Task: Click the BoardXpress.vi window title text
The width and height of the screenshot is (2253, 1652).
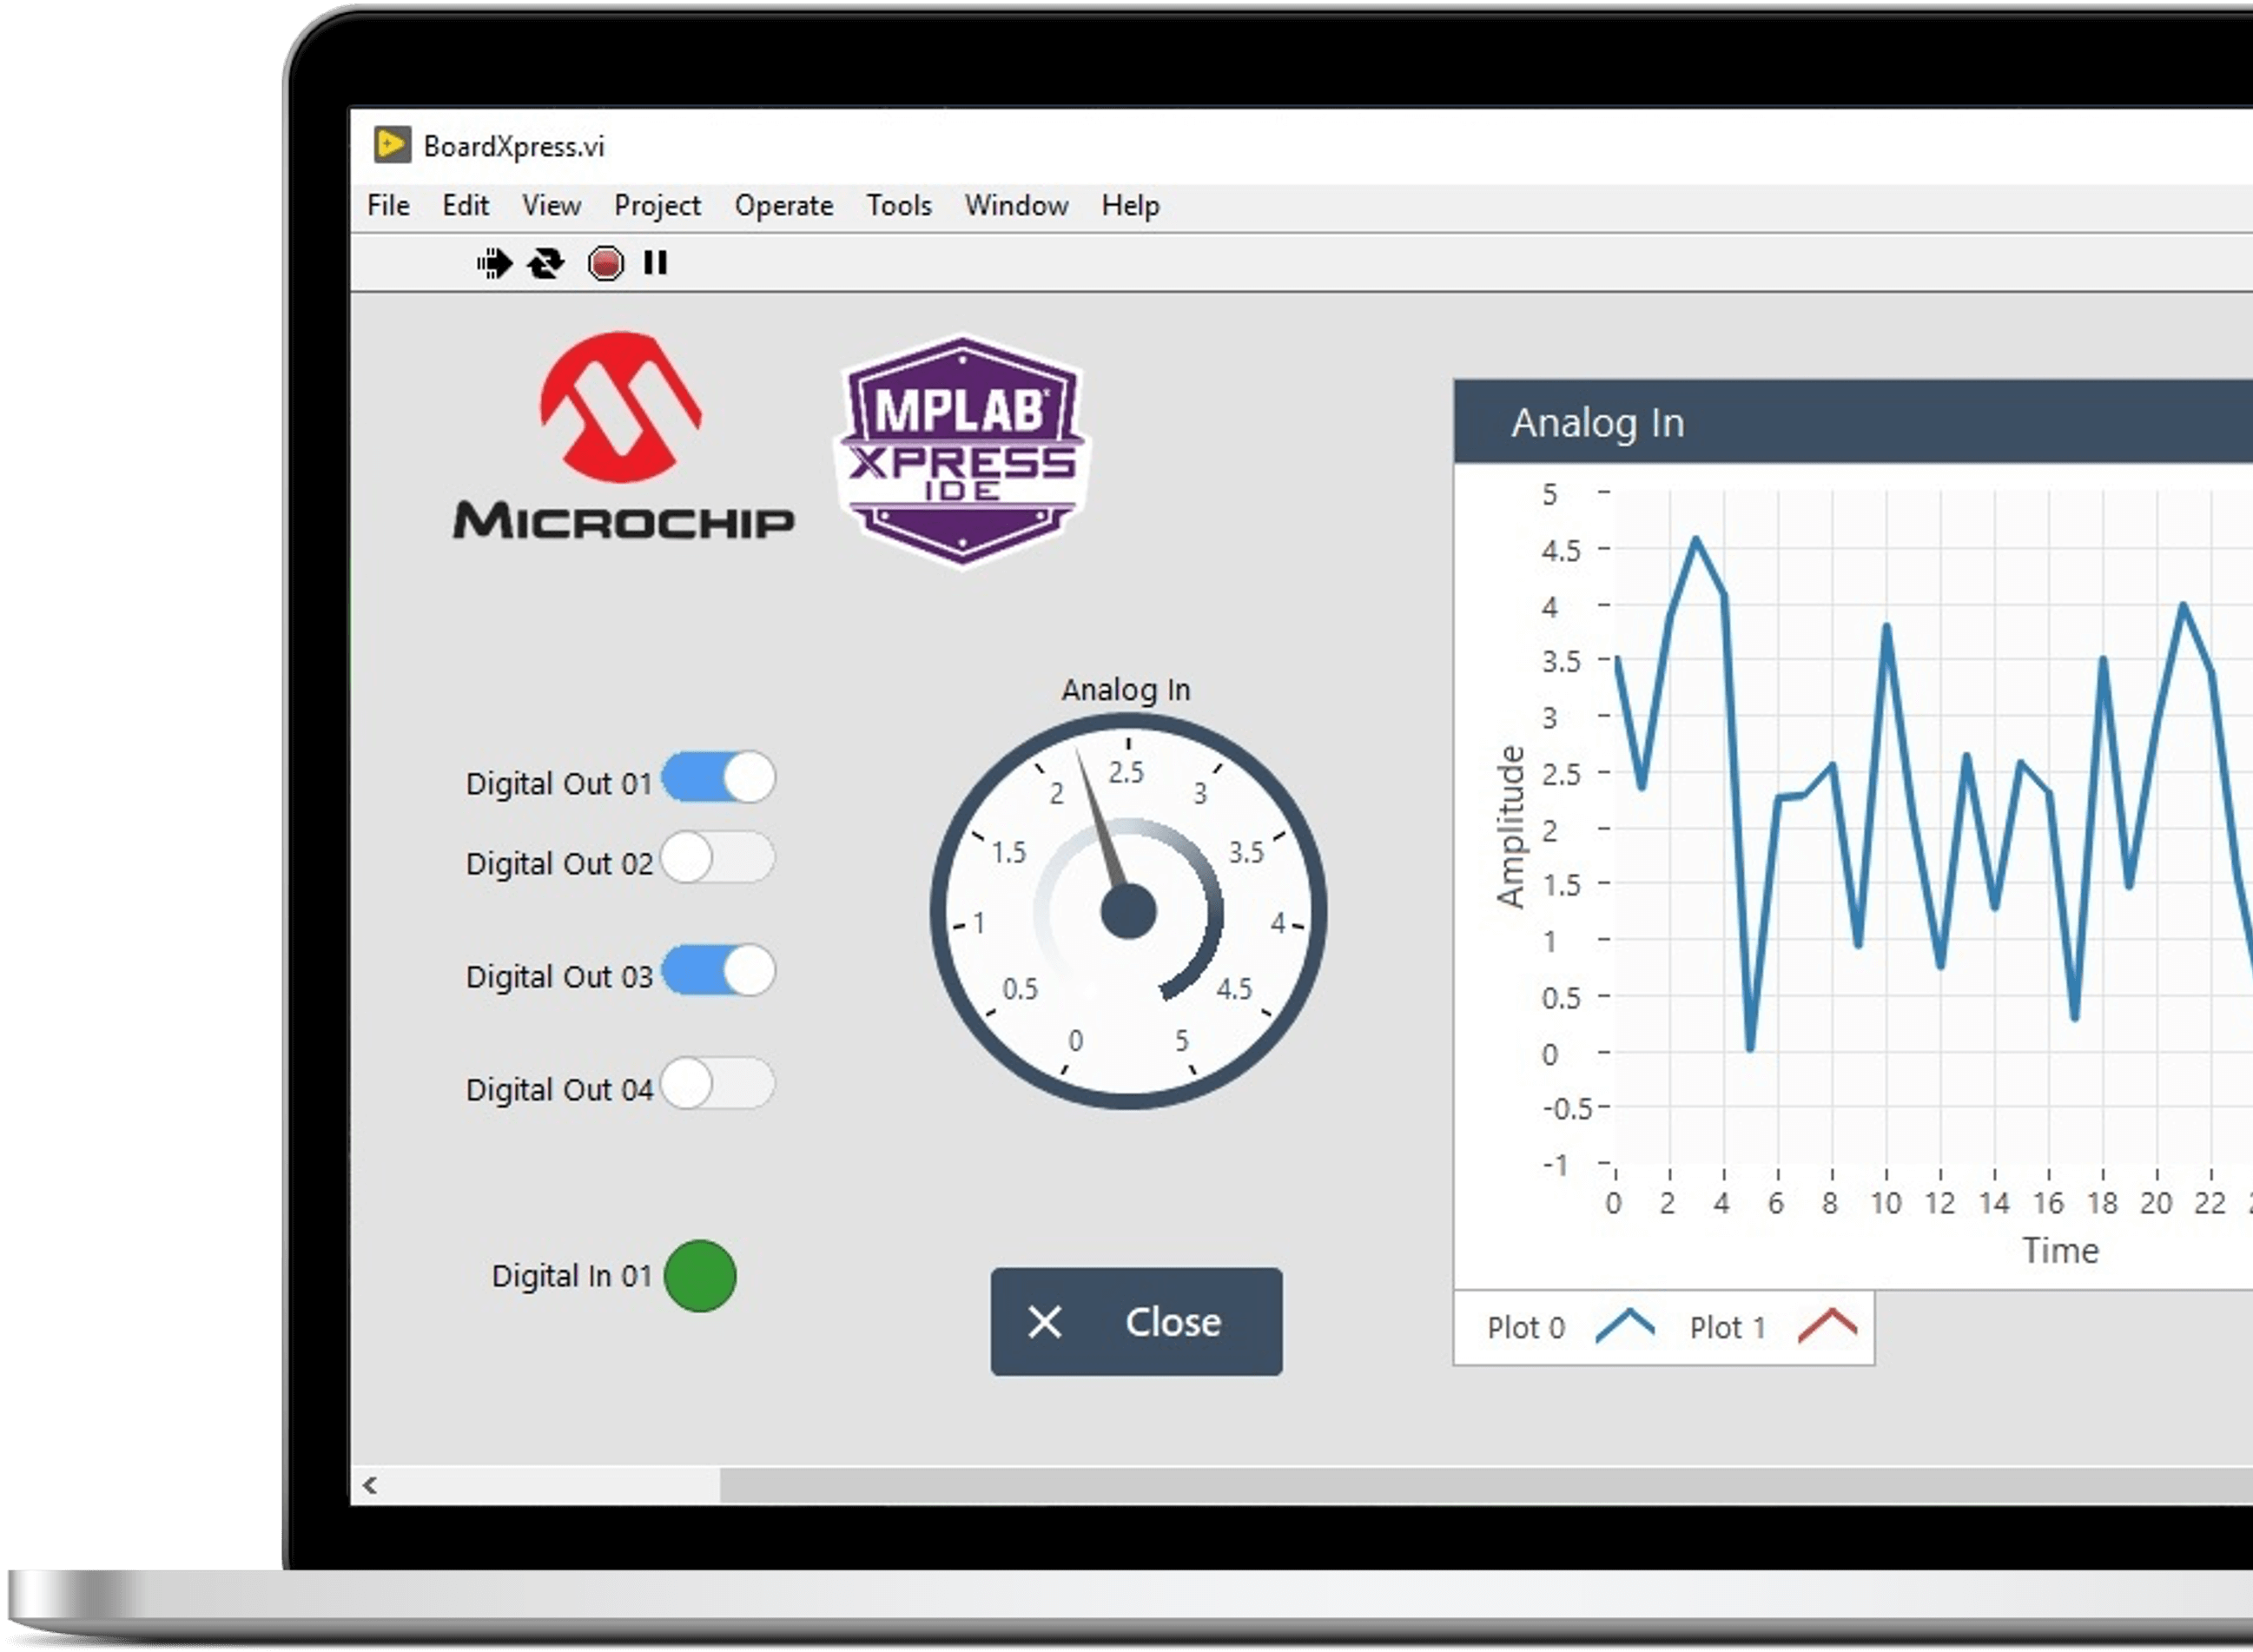Action: tap(514, 146)
